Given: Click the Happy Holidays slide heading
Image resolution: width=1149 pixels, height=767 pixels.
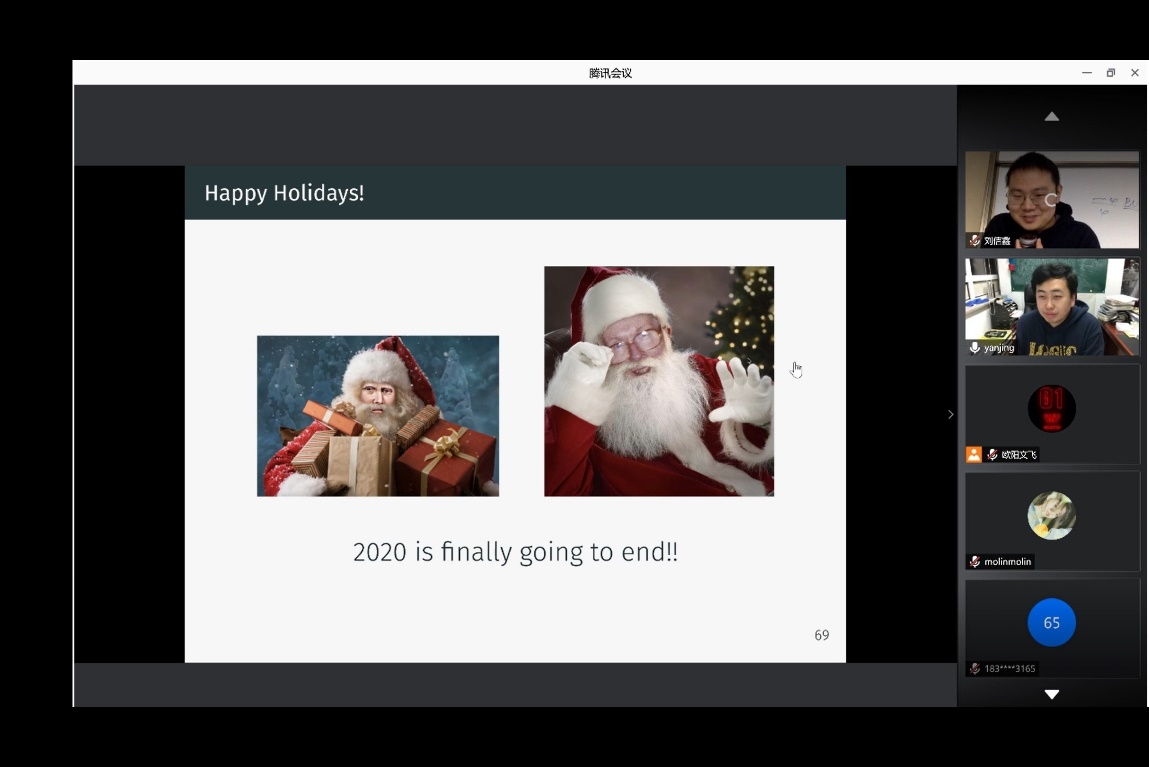Looking at the screenshot, I should pyautogui.click(x=284, y=193).
